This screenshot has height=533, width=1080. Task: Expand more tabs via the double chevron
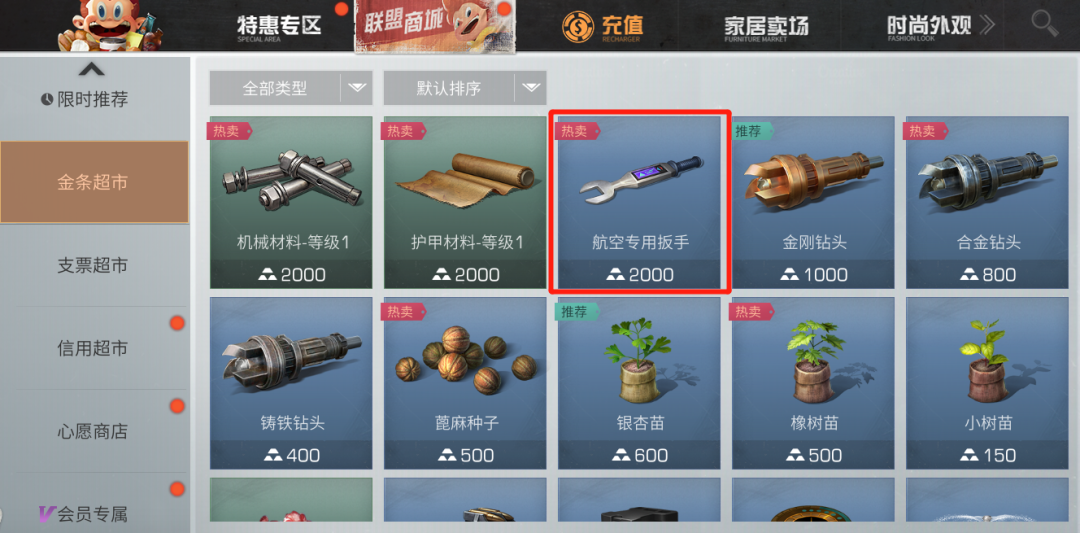[987, 25]
